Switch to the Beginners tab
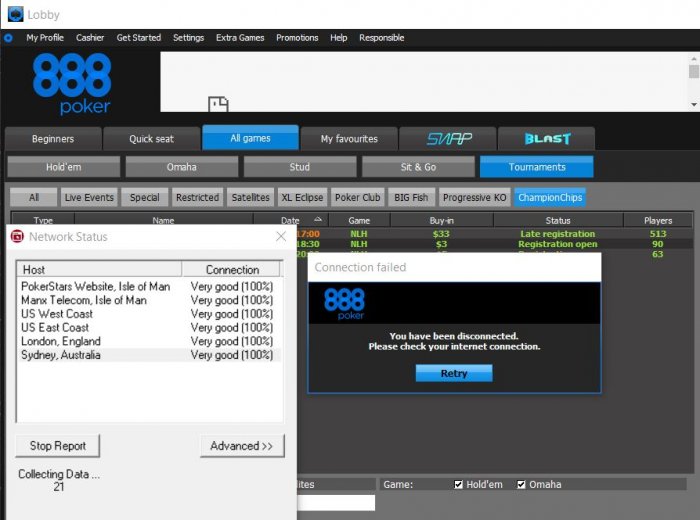 (53, 139)
